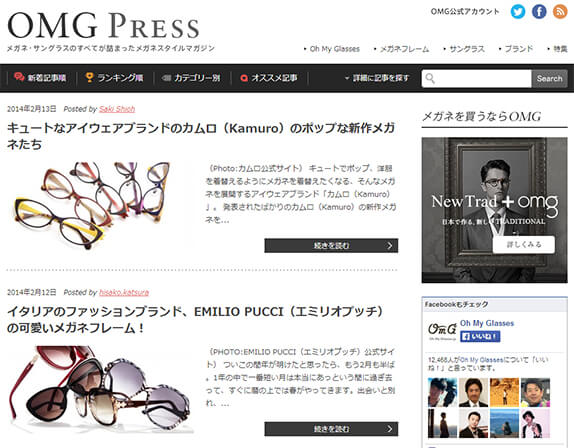The width and height of the screenshot is (574, 448).
Task: Open the カテゴリー別 menu
Action: pos(191,78)
